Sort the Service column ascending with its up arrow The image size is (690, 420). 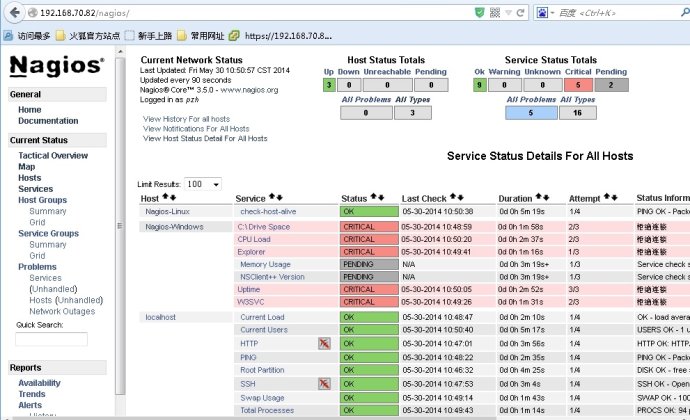(x=272, y=197)
